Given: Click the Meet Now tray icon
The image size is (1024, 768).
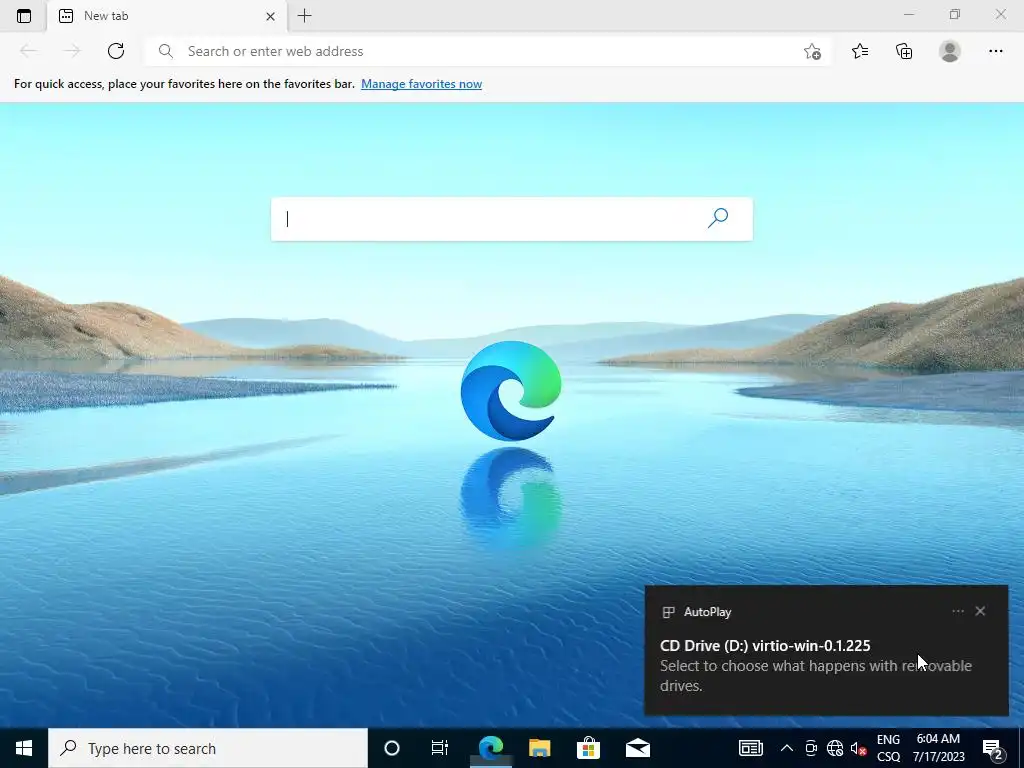Looking at the screenshot, I should 810,748.
